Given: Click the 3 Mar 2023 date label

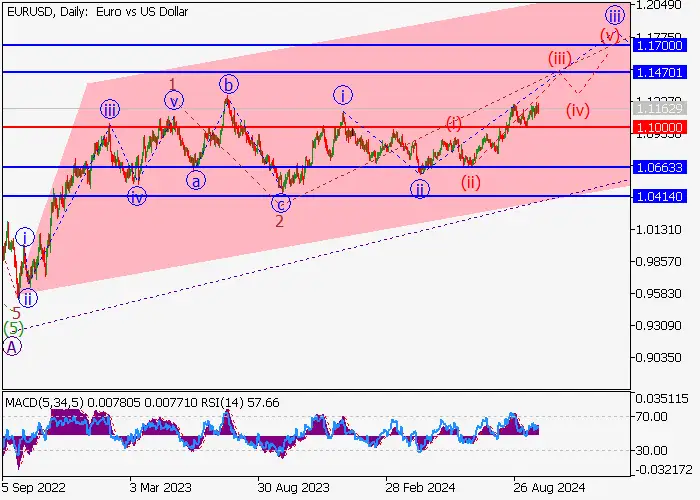Looking at the screenshot, I should tap(161, 488).
